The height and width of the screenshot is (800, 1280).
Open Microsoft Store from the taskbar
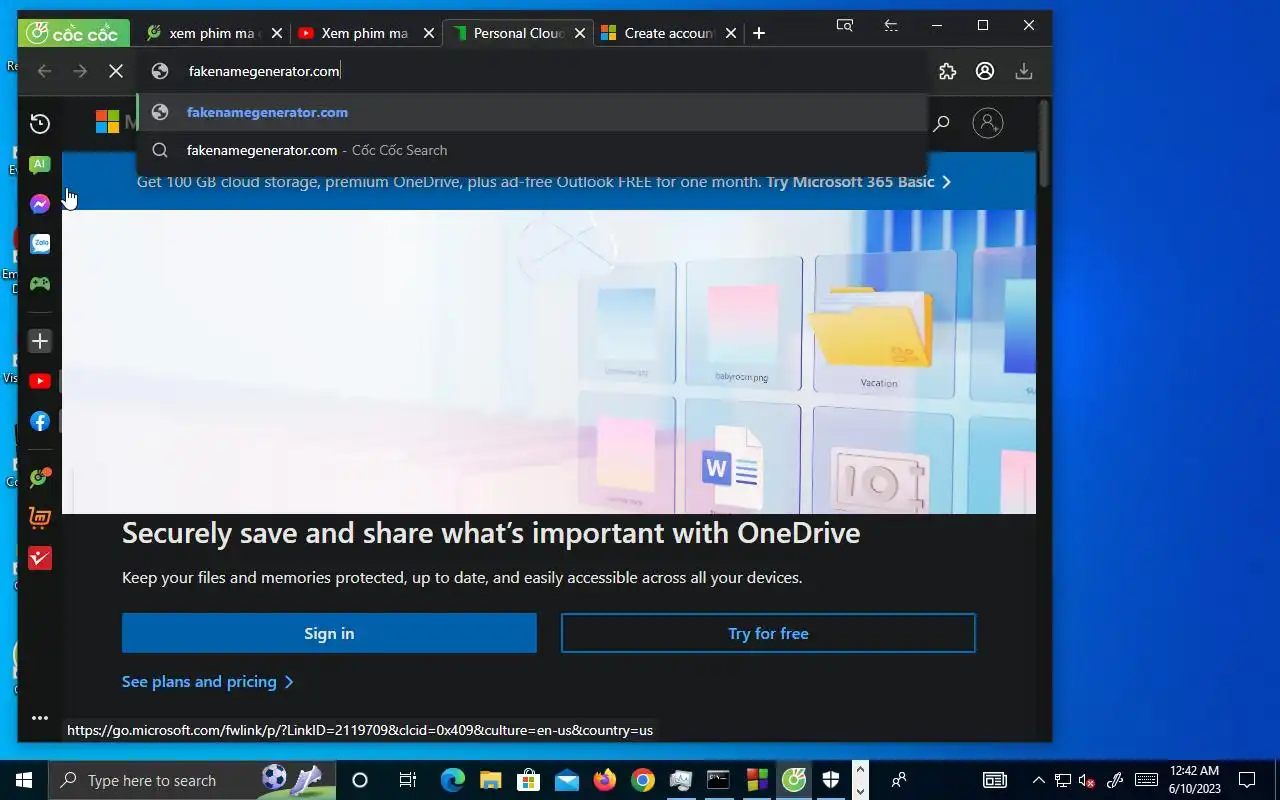(528, 780)
